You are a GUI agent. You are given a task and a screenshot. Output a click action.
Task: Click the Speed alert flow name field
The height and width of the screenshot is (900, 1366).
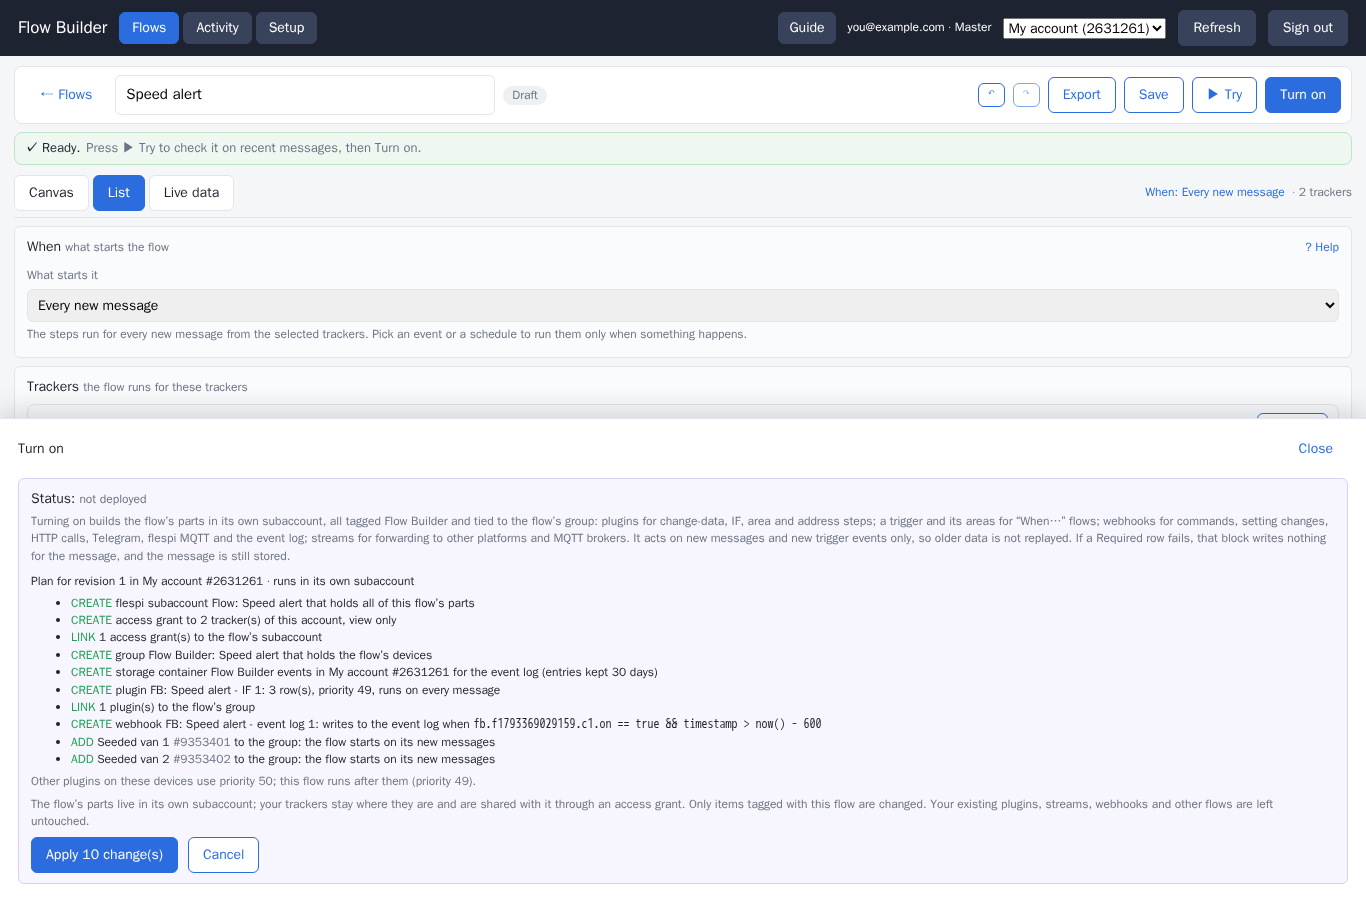tap(305, 95)
